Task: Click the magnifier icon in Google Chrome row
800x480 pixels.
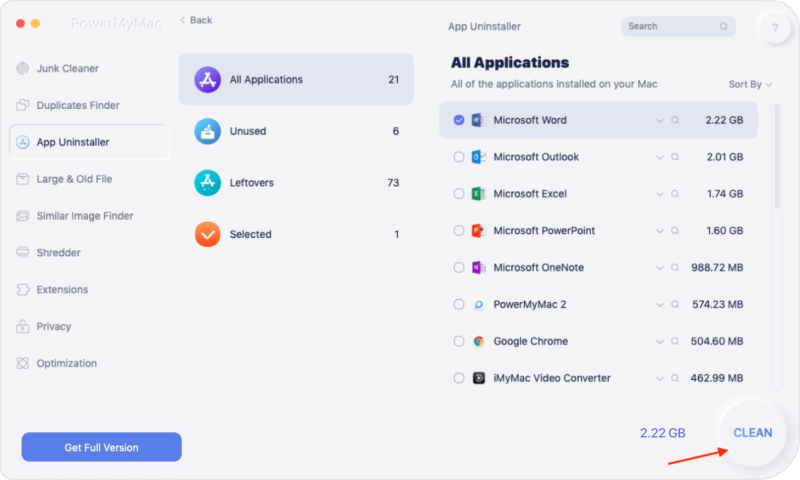Action: pos(674,341)
